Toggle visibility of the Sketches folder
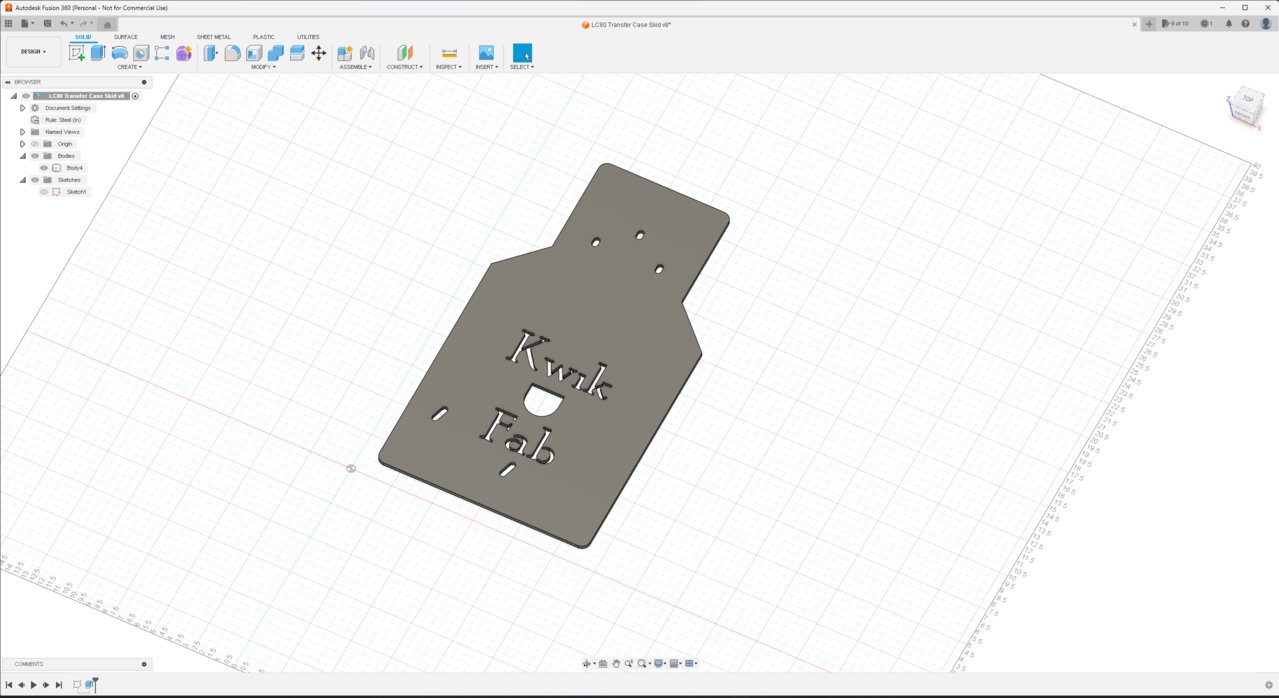This screenshot has height=698, width=1279. click(35, 180)
